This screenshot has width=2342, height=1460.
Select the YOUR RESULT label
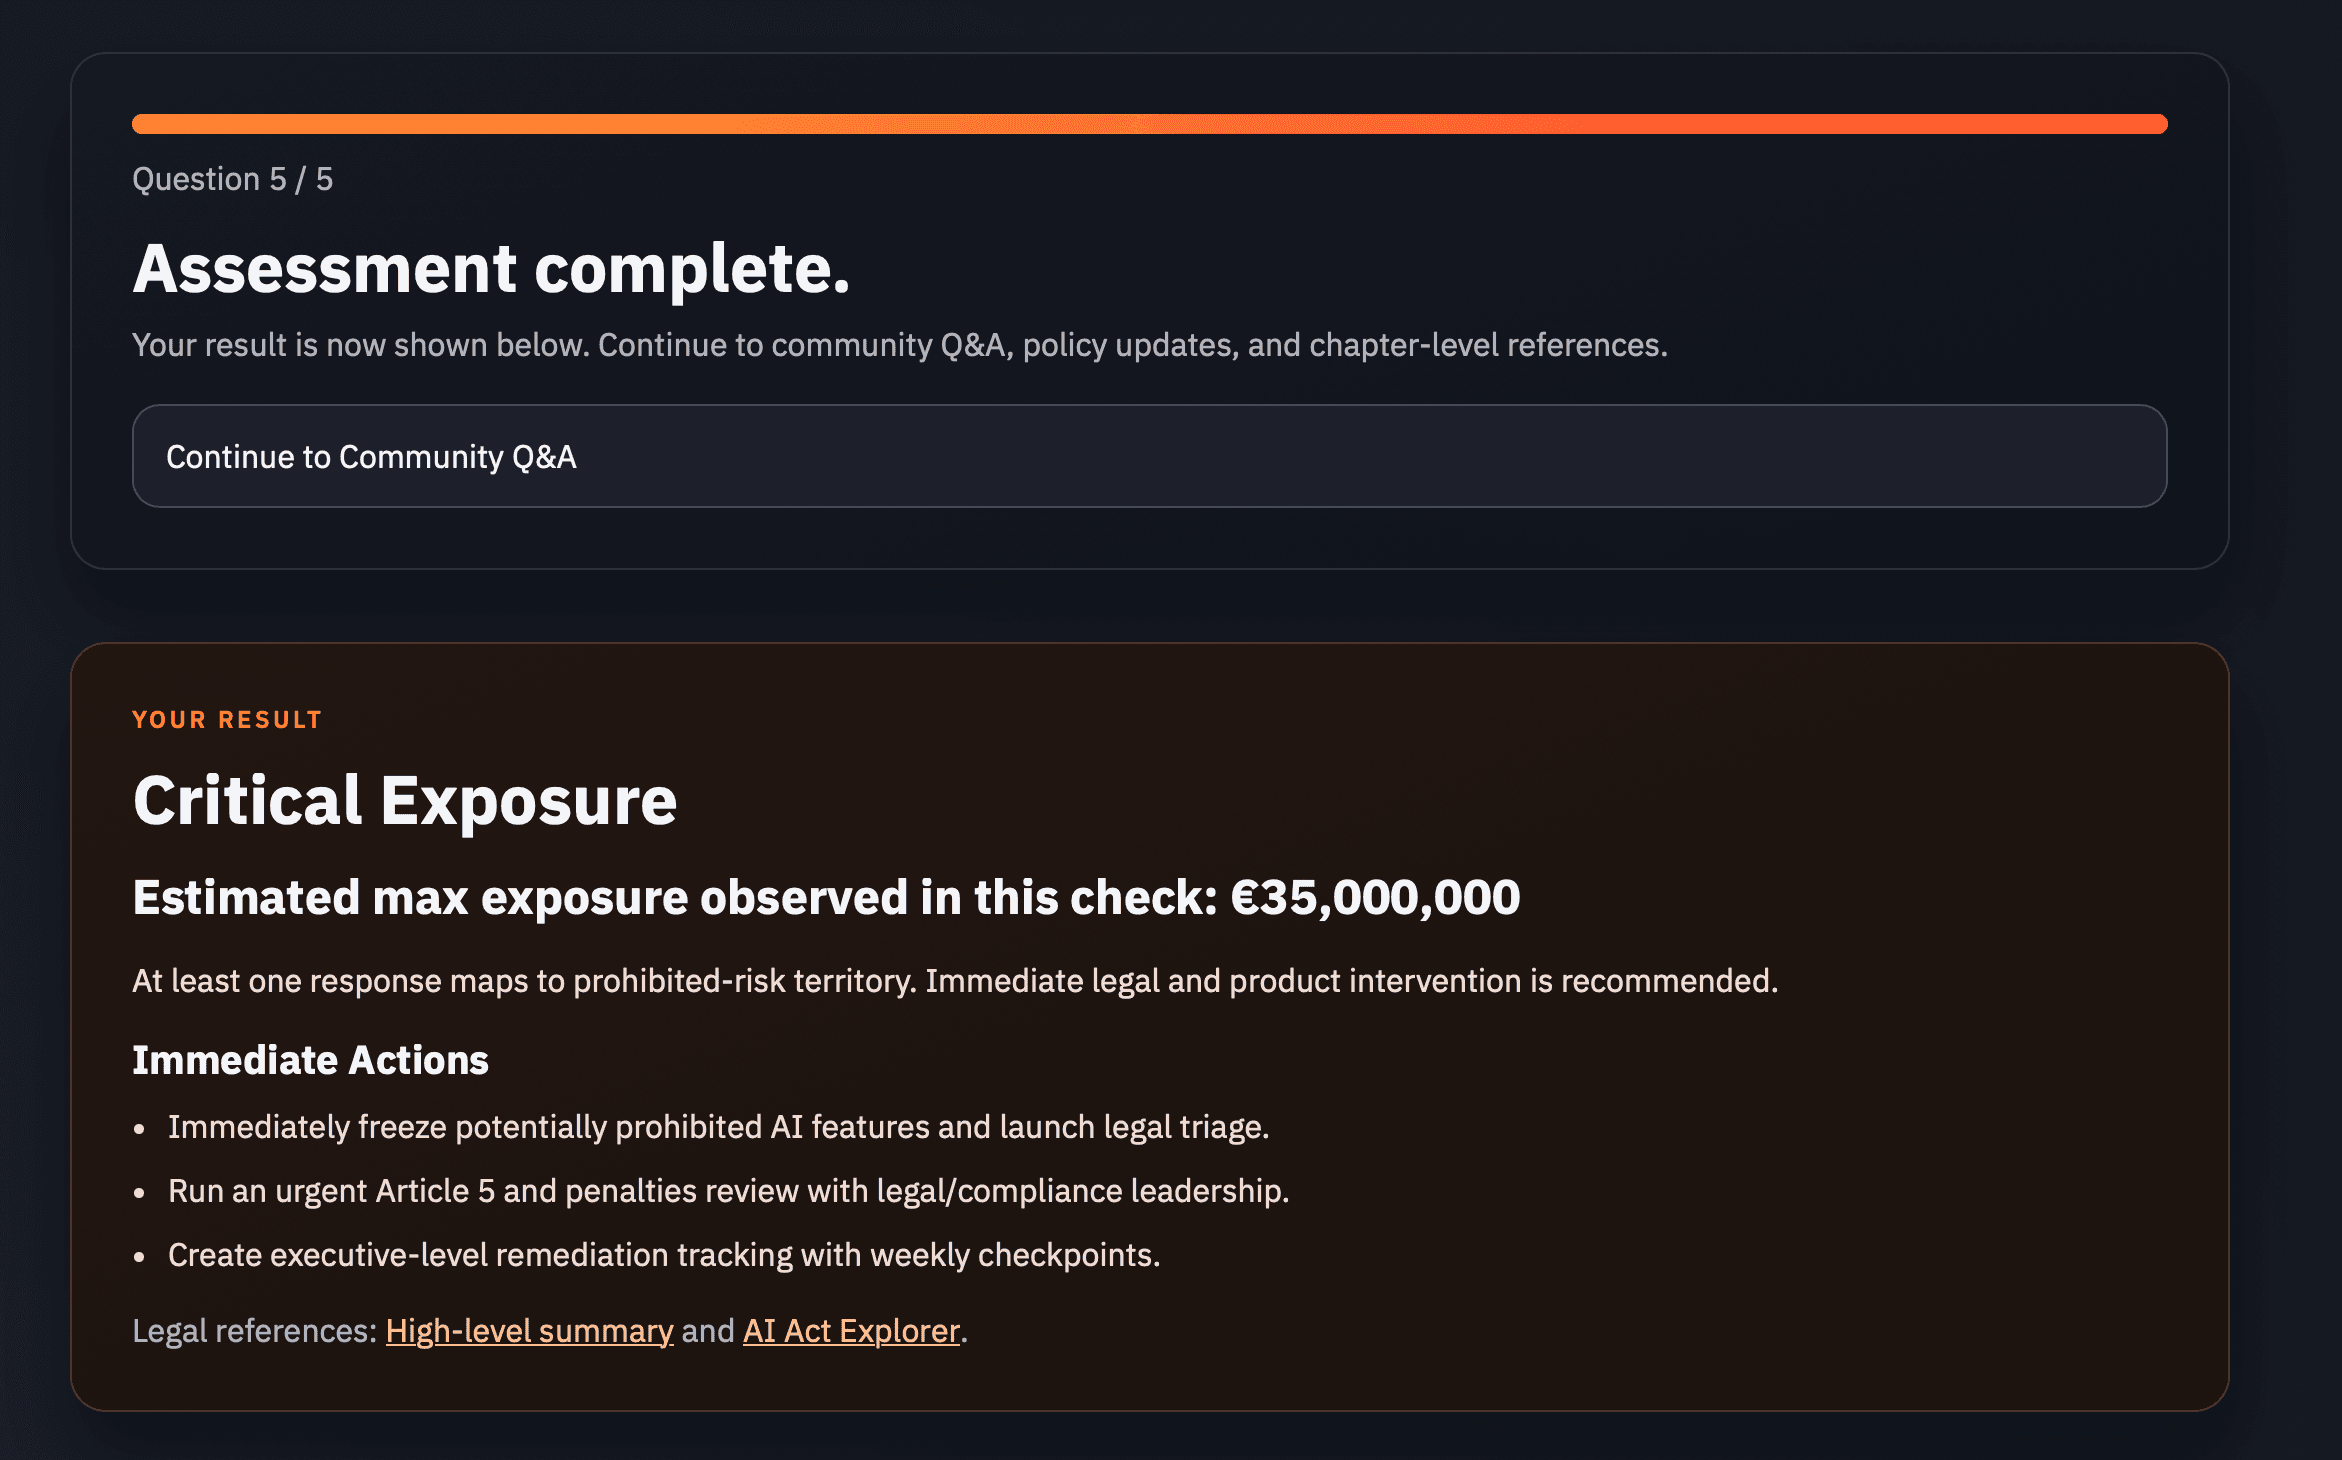(227, 719)
